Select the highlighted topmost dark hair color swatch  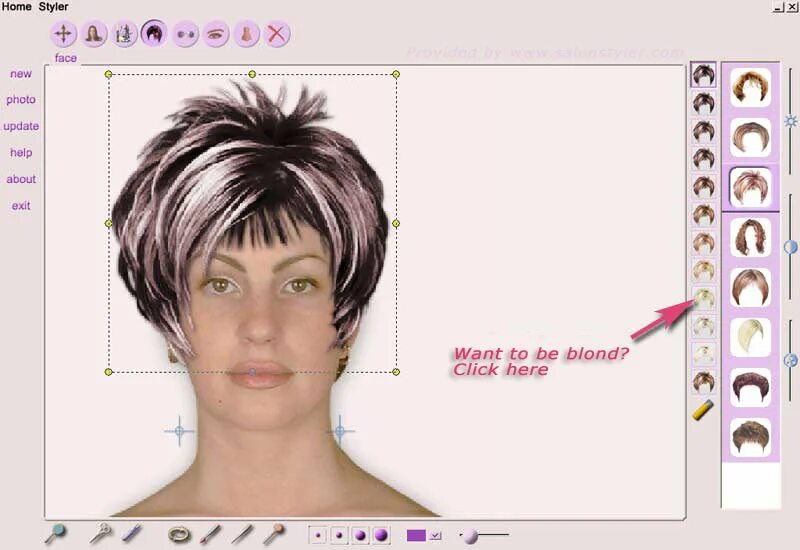pyautogui.click(x=703, y=75)
